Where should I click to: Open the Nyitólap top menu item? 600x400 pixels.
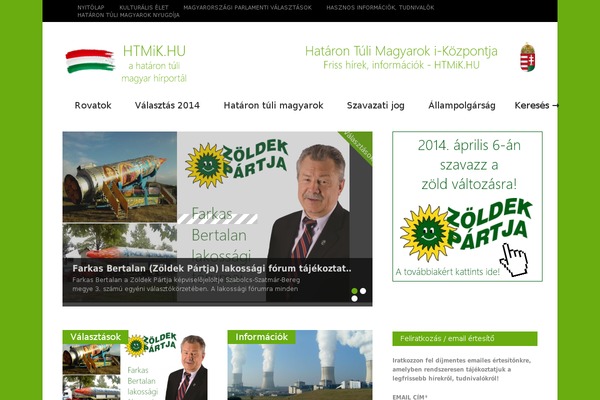click(x=91, y=8)
